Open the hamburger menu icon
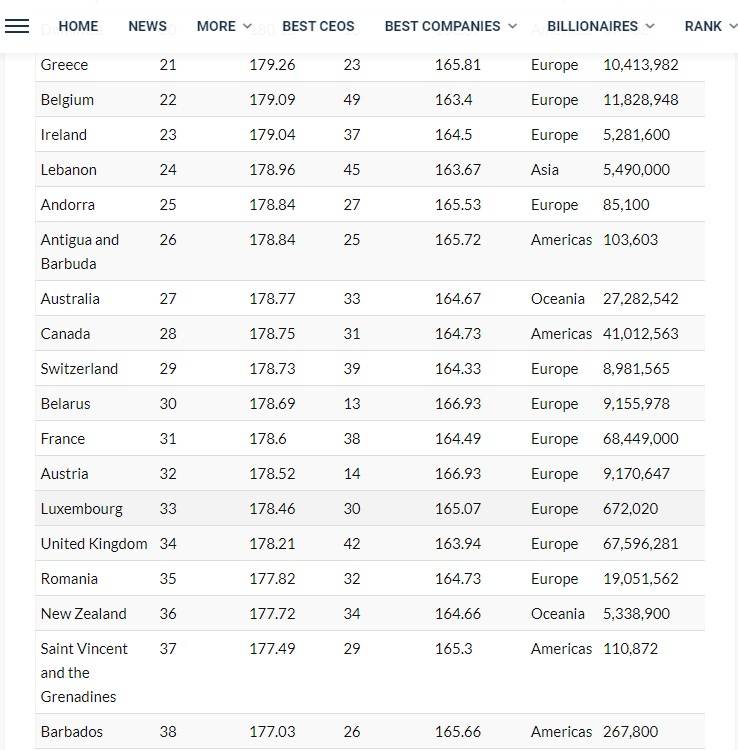738x750 pixels. 17,26
